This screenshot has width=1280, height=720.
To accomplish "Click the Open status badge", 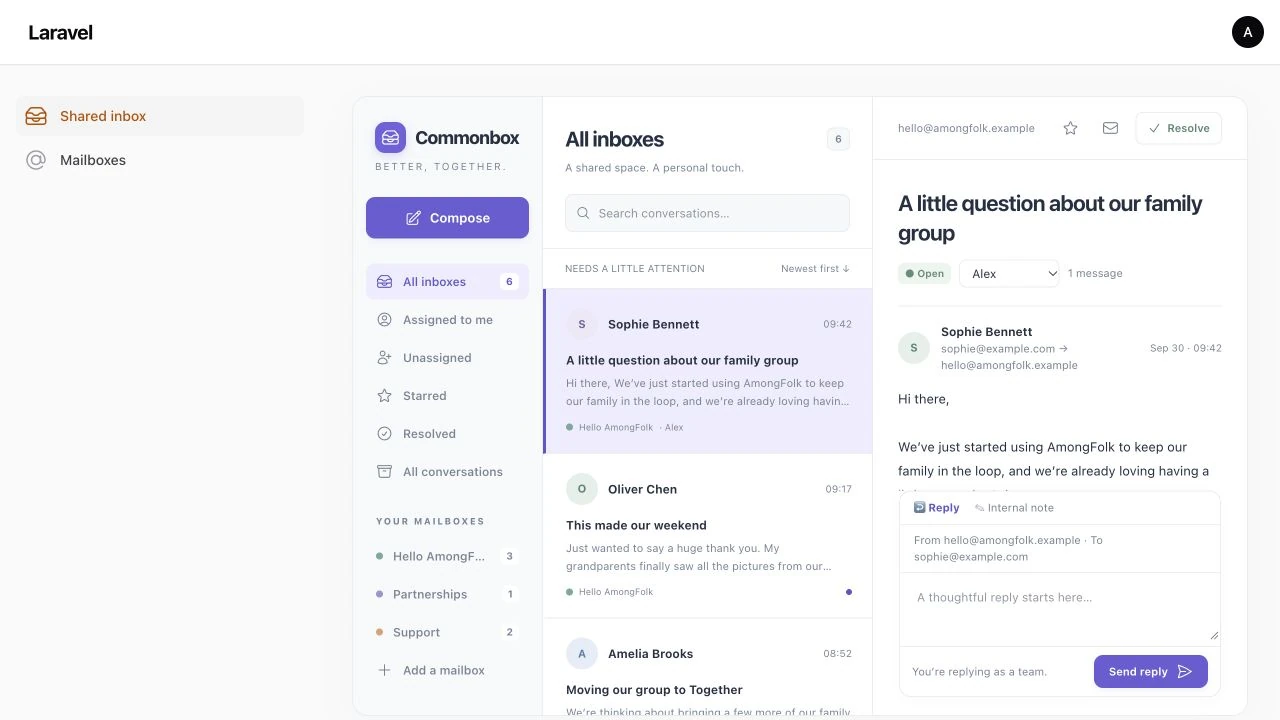I will pos(924,273).
